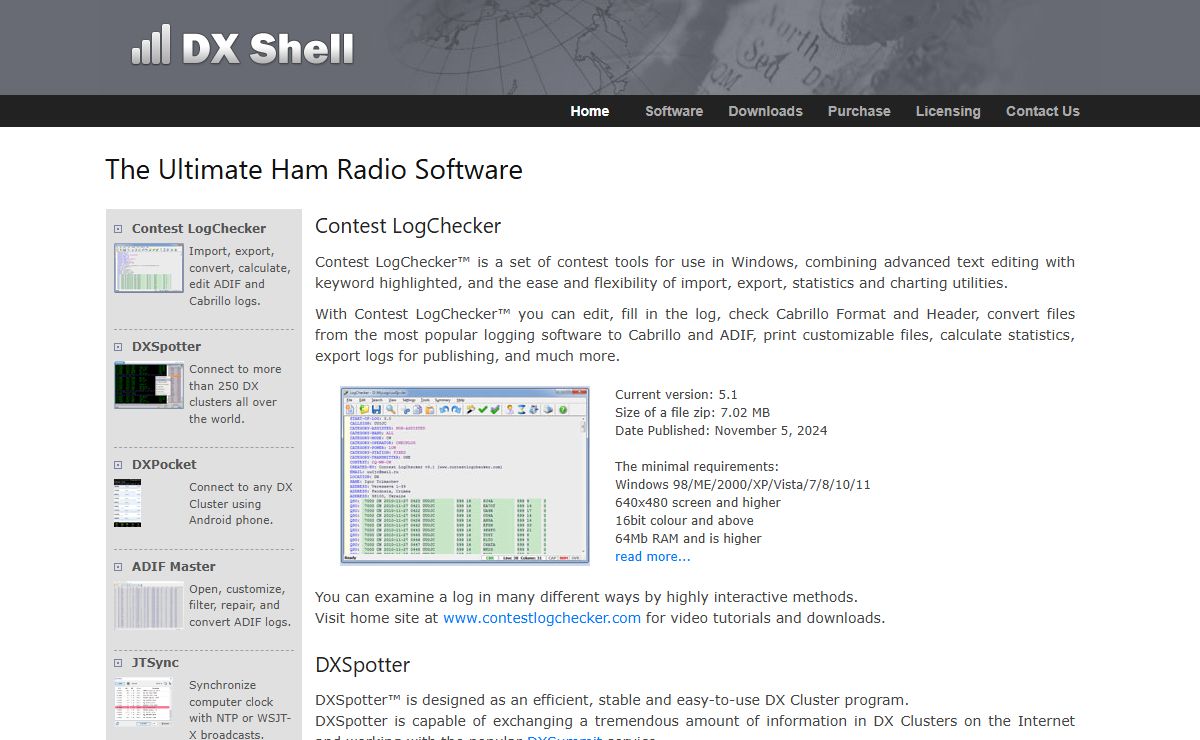1200x740 pixels.
Task: Visit the www.contestlogchecker.com link
Action: pos(542,618)
